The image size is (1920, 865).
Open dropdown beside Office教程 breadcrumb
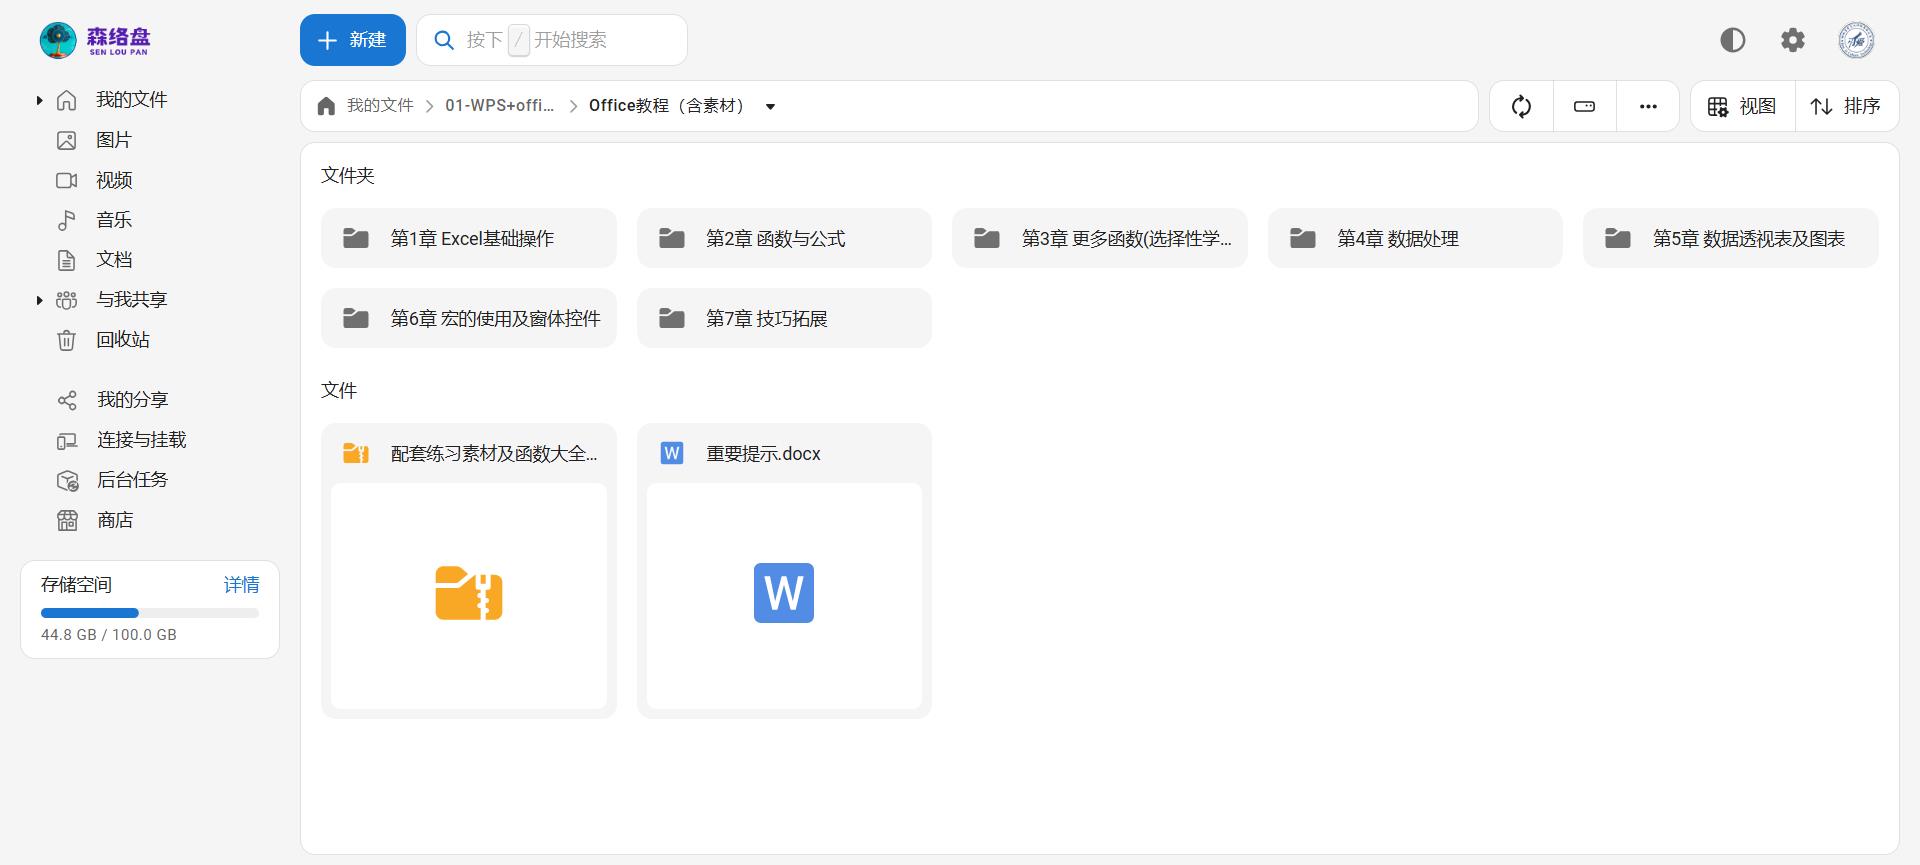pos(770,107)
